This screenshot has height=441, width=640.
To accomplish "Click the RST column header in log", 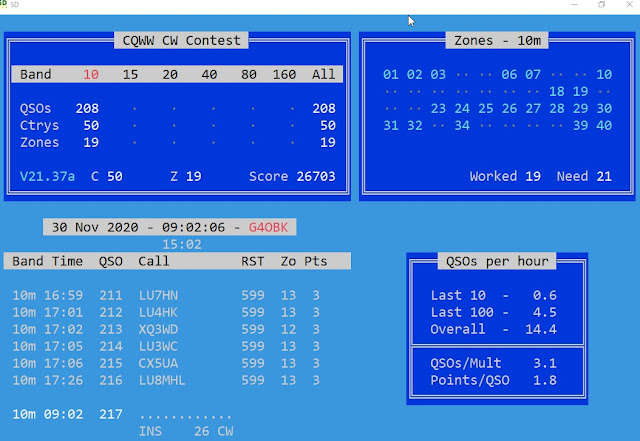I will pos(252,261).
